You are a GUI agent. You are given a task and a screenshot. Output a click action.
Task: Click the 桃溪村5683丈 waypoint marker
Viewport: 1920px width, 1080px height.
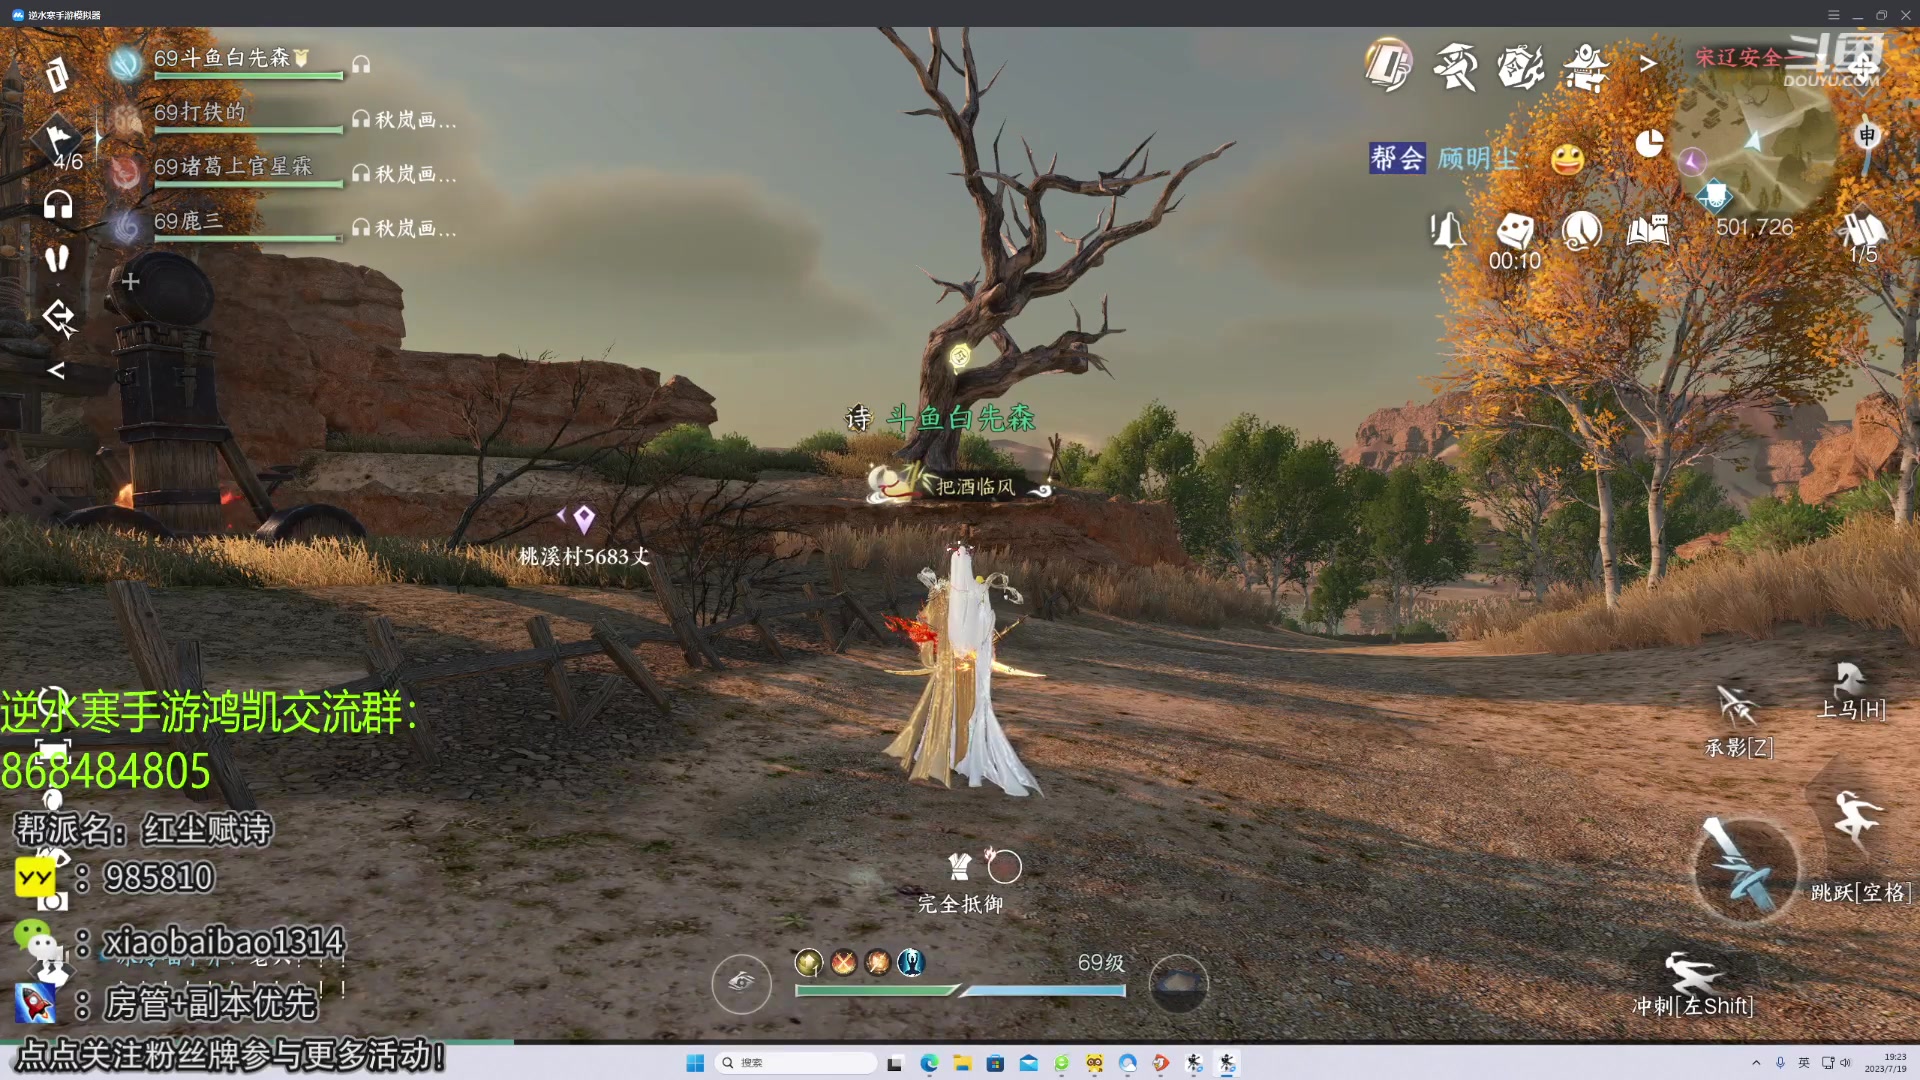(x=584, y=538)
